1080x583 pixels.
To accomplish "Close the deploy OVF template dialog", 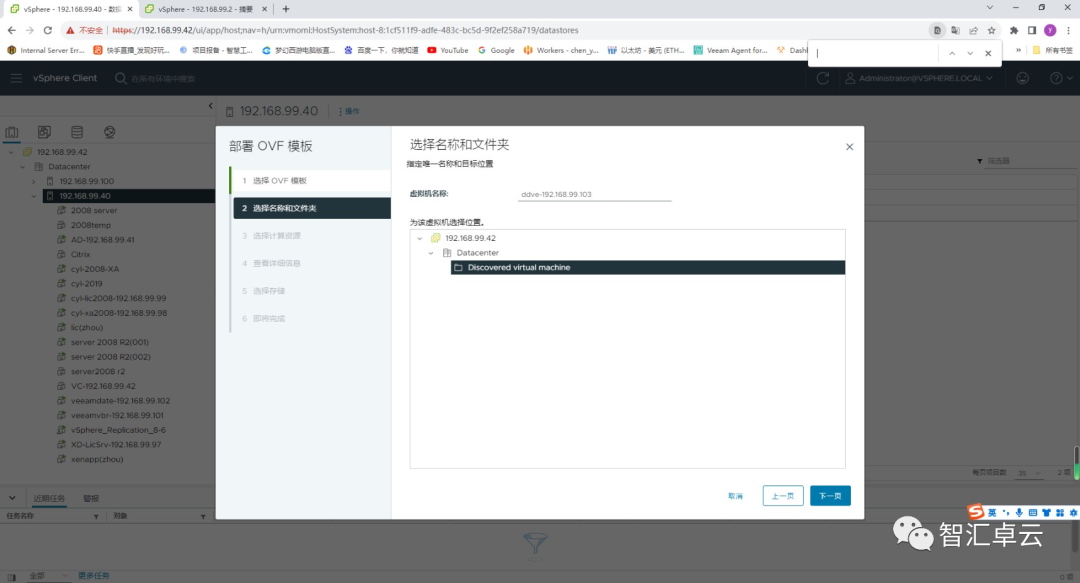I will [849, 147].
